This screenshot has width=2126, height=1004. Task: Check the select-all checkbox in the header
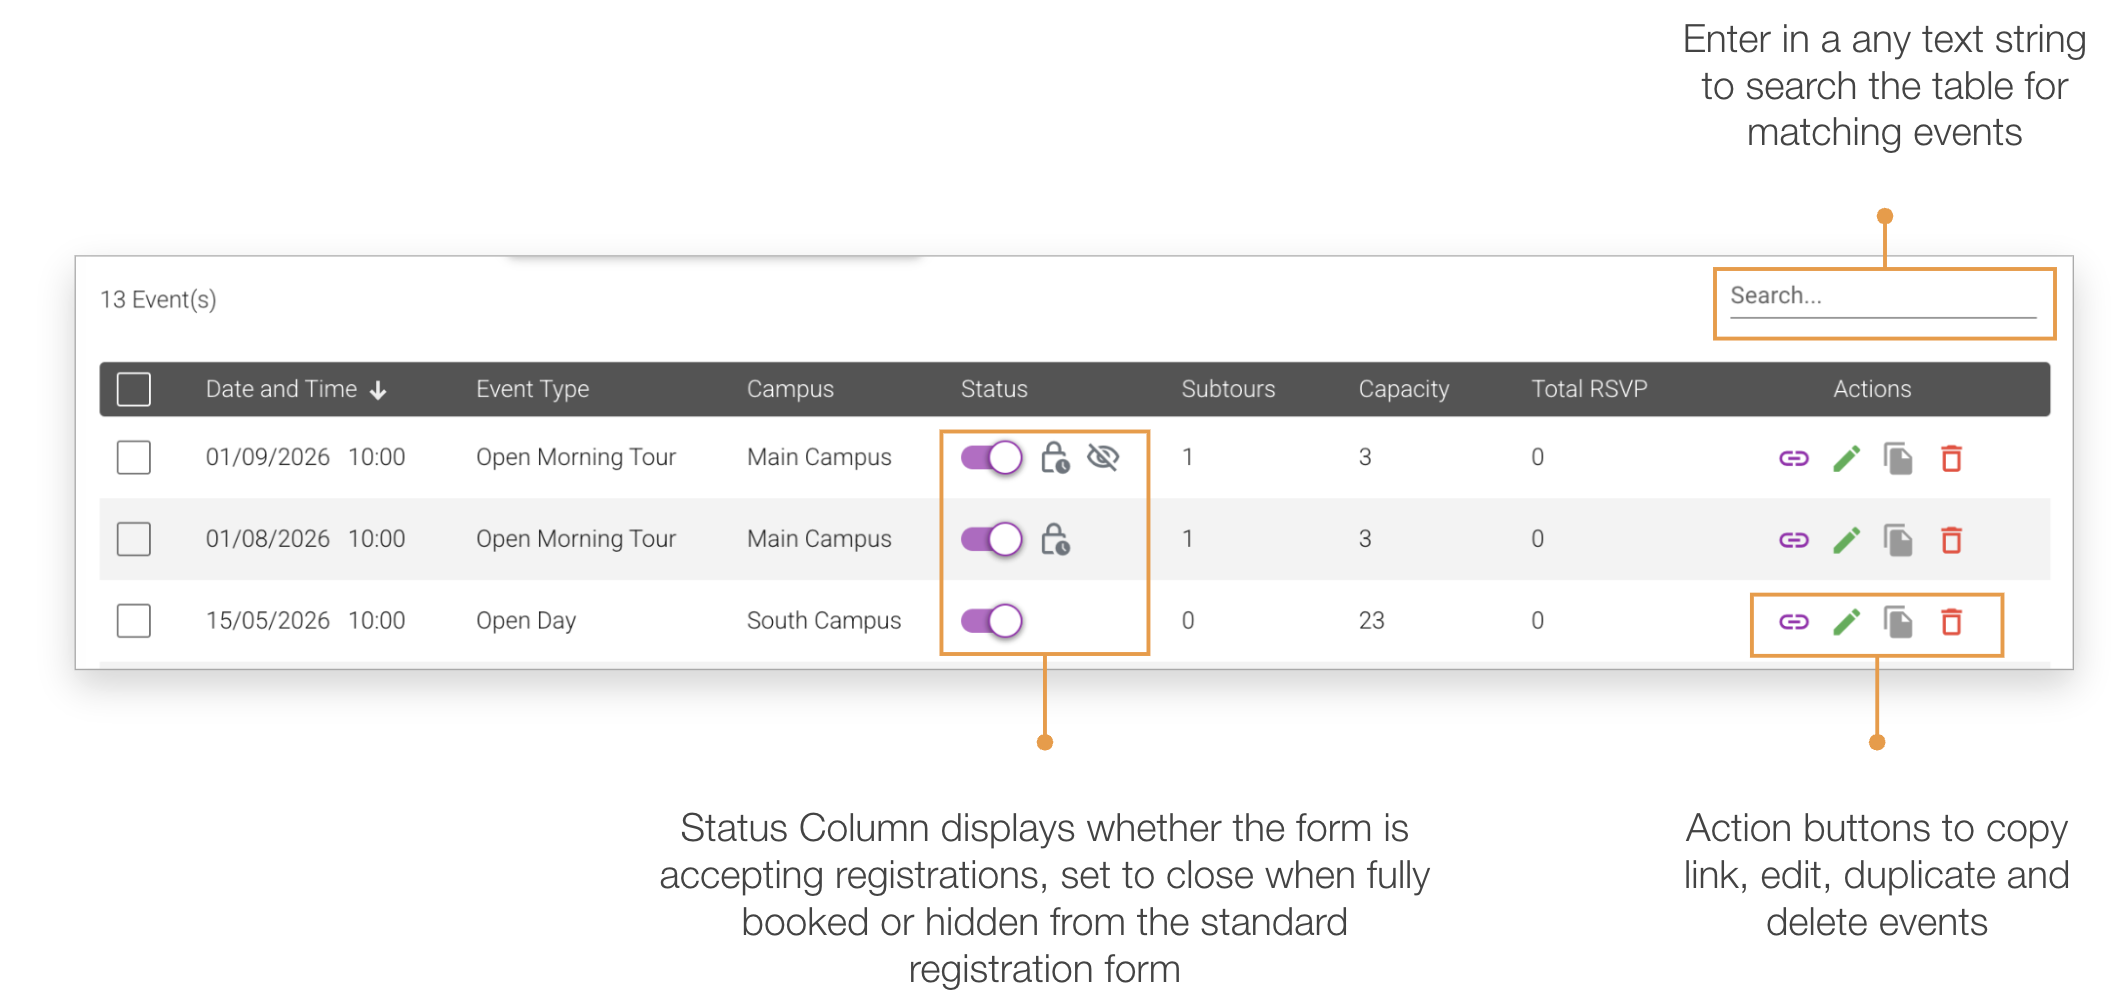tap(133, 390)
